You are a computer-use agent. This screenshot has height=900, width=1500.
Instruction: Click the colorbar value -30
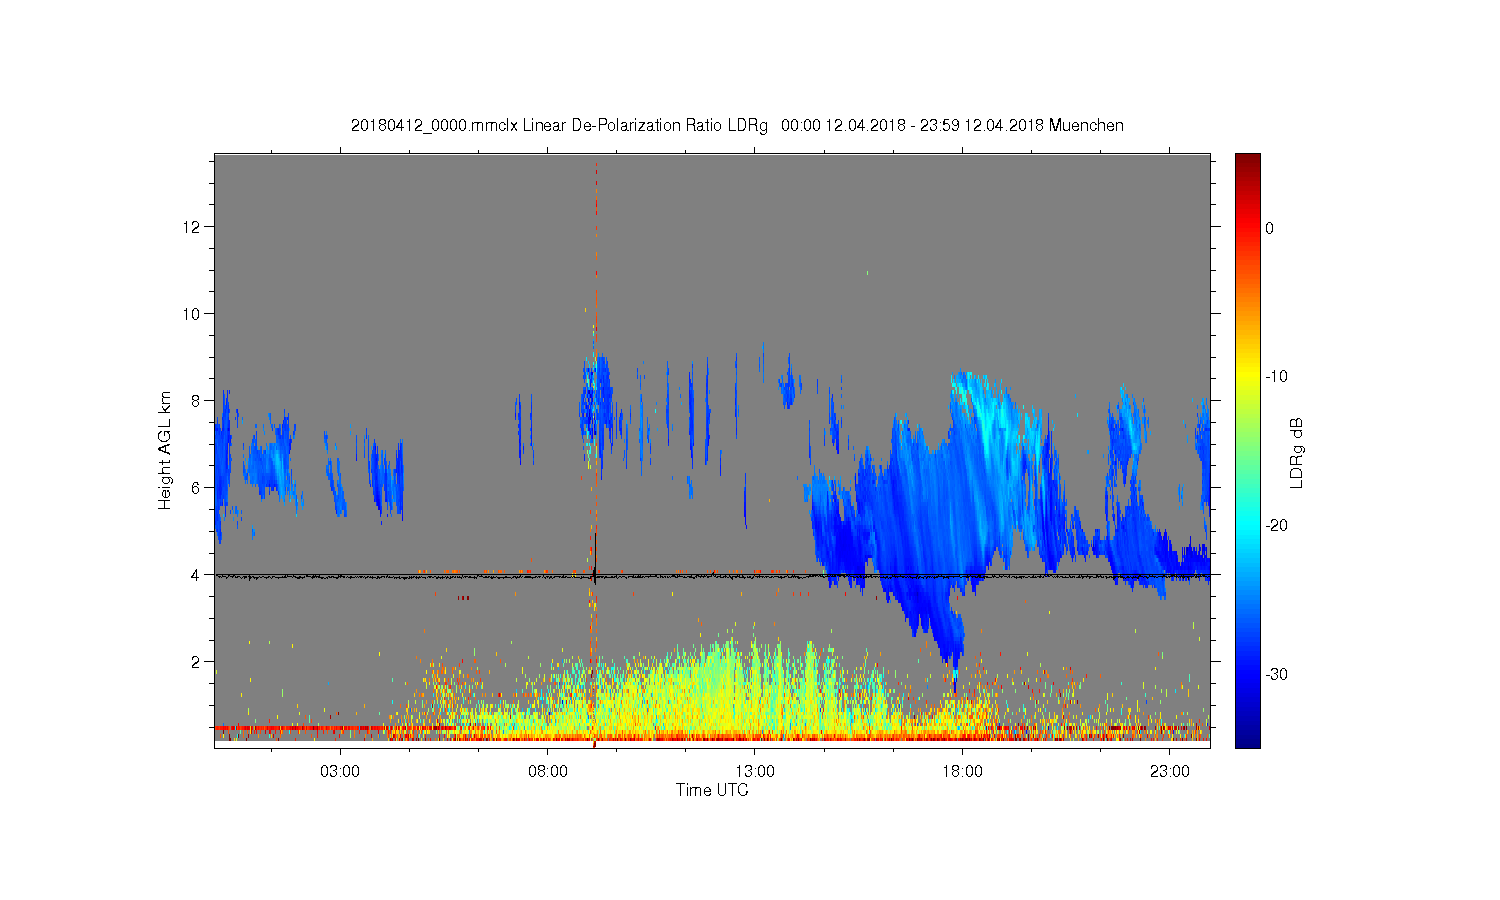click(x=1276, y=675)
